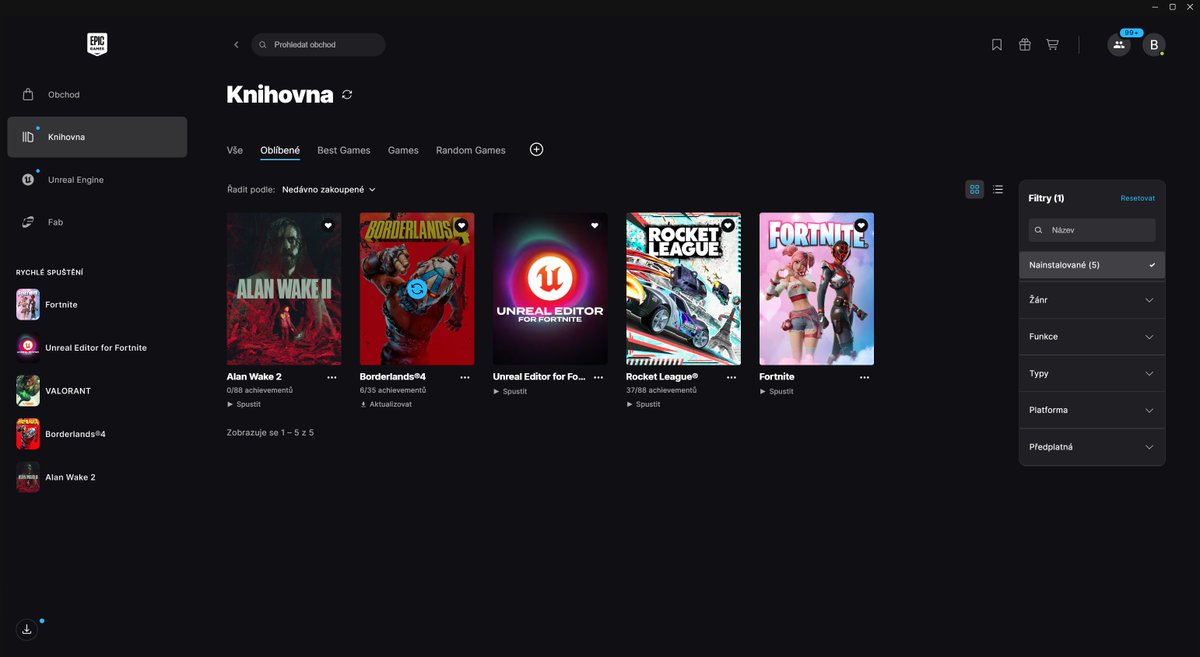Image resolution: width=1200 pixels, height=657 pixels.
Task: Unfavorite Fortnite heart
Action: click(x=860, y=225)
